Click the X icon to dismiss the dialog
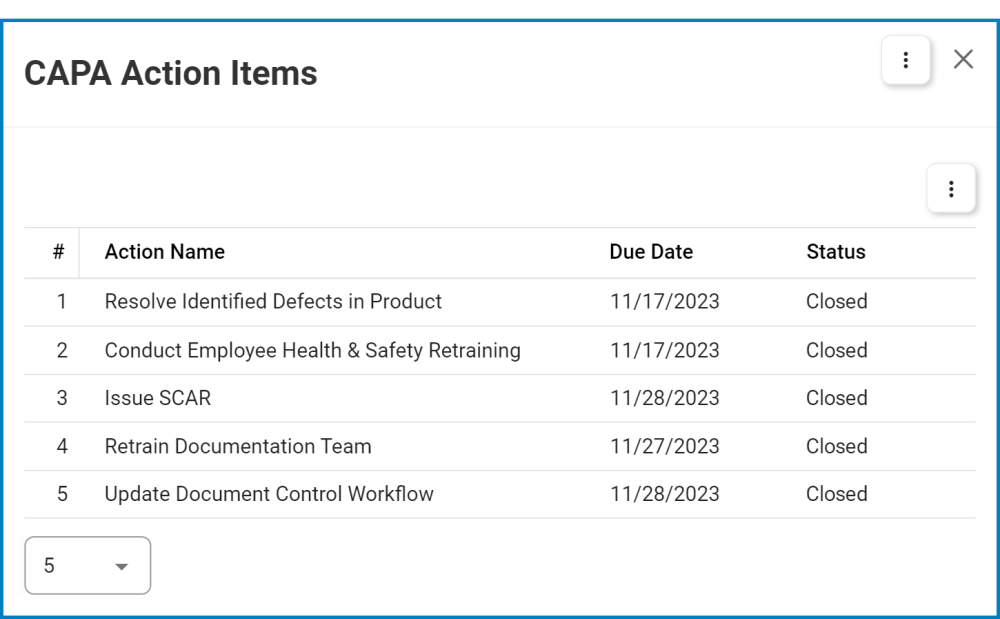This screenshot has height=619, width=1000. [x=963, y=61]
